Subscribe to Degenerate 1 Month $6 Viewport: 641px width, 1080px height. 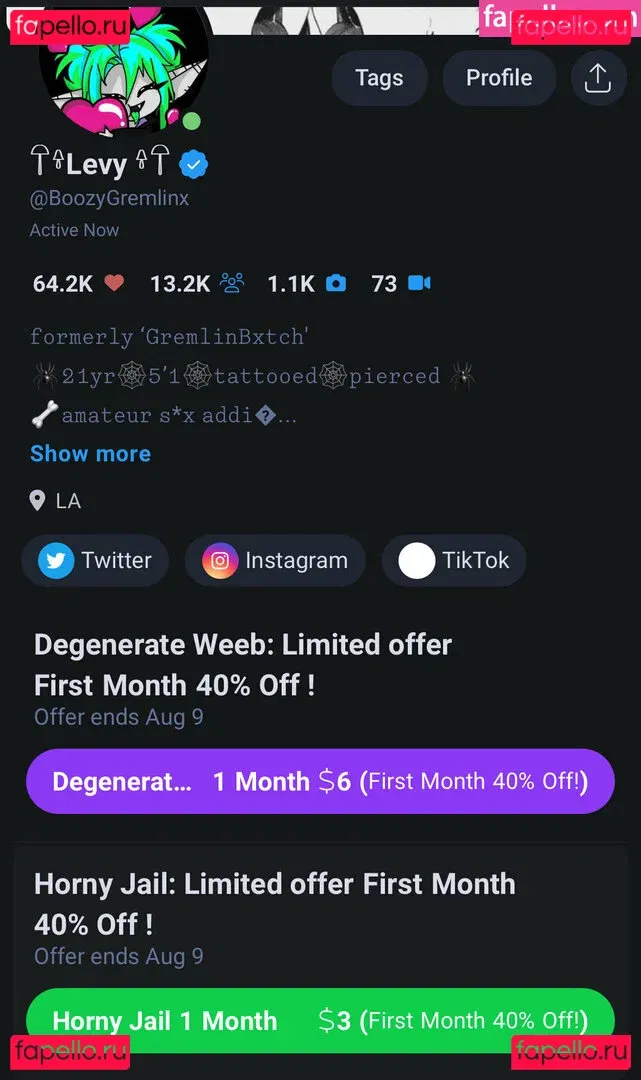[320, 781]
